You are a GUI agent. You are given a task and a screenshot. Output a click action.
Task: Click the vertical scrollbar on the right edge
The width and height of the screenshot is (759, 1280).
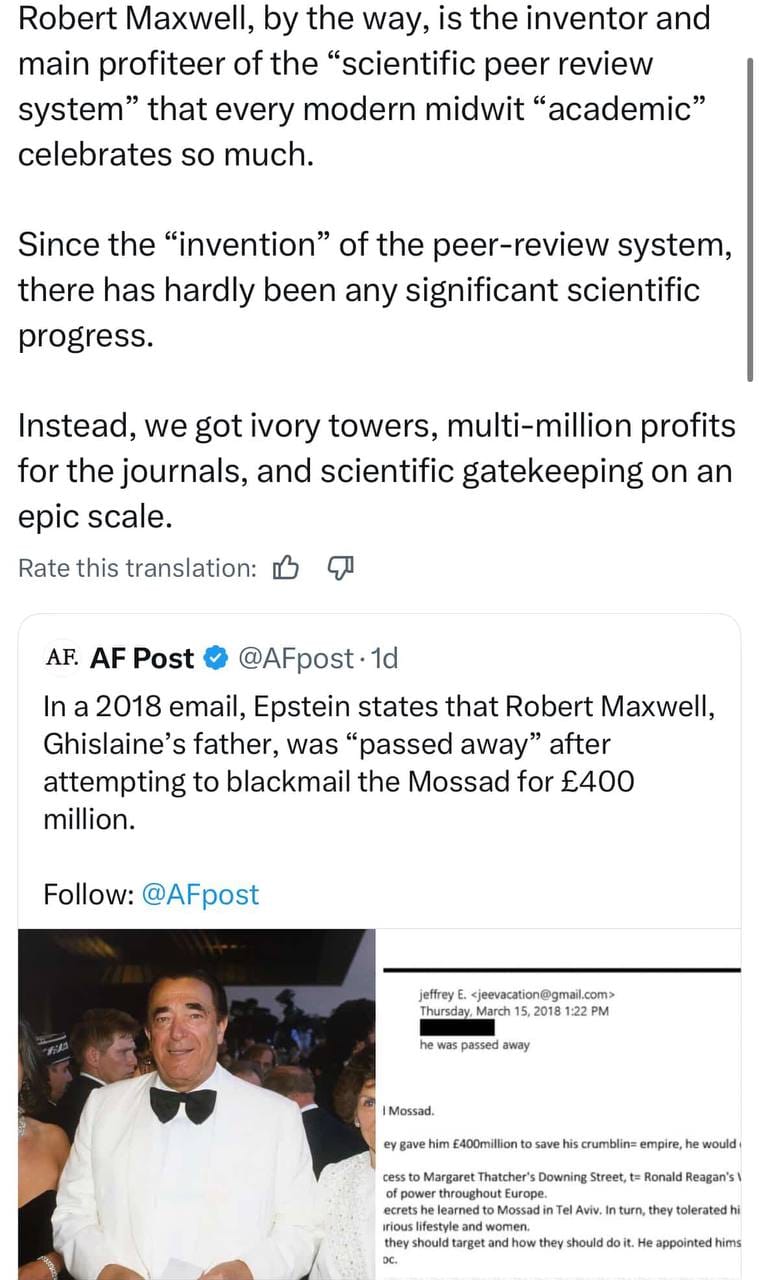coord(750,219)
